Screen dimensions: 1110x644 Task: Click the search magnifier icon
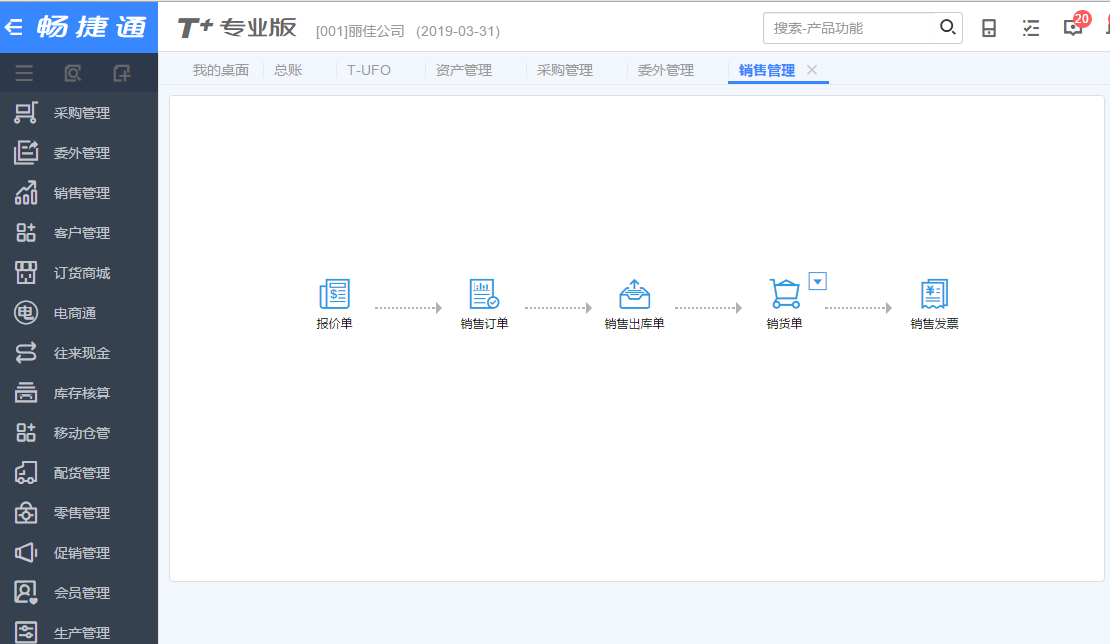tap(947, 28)
